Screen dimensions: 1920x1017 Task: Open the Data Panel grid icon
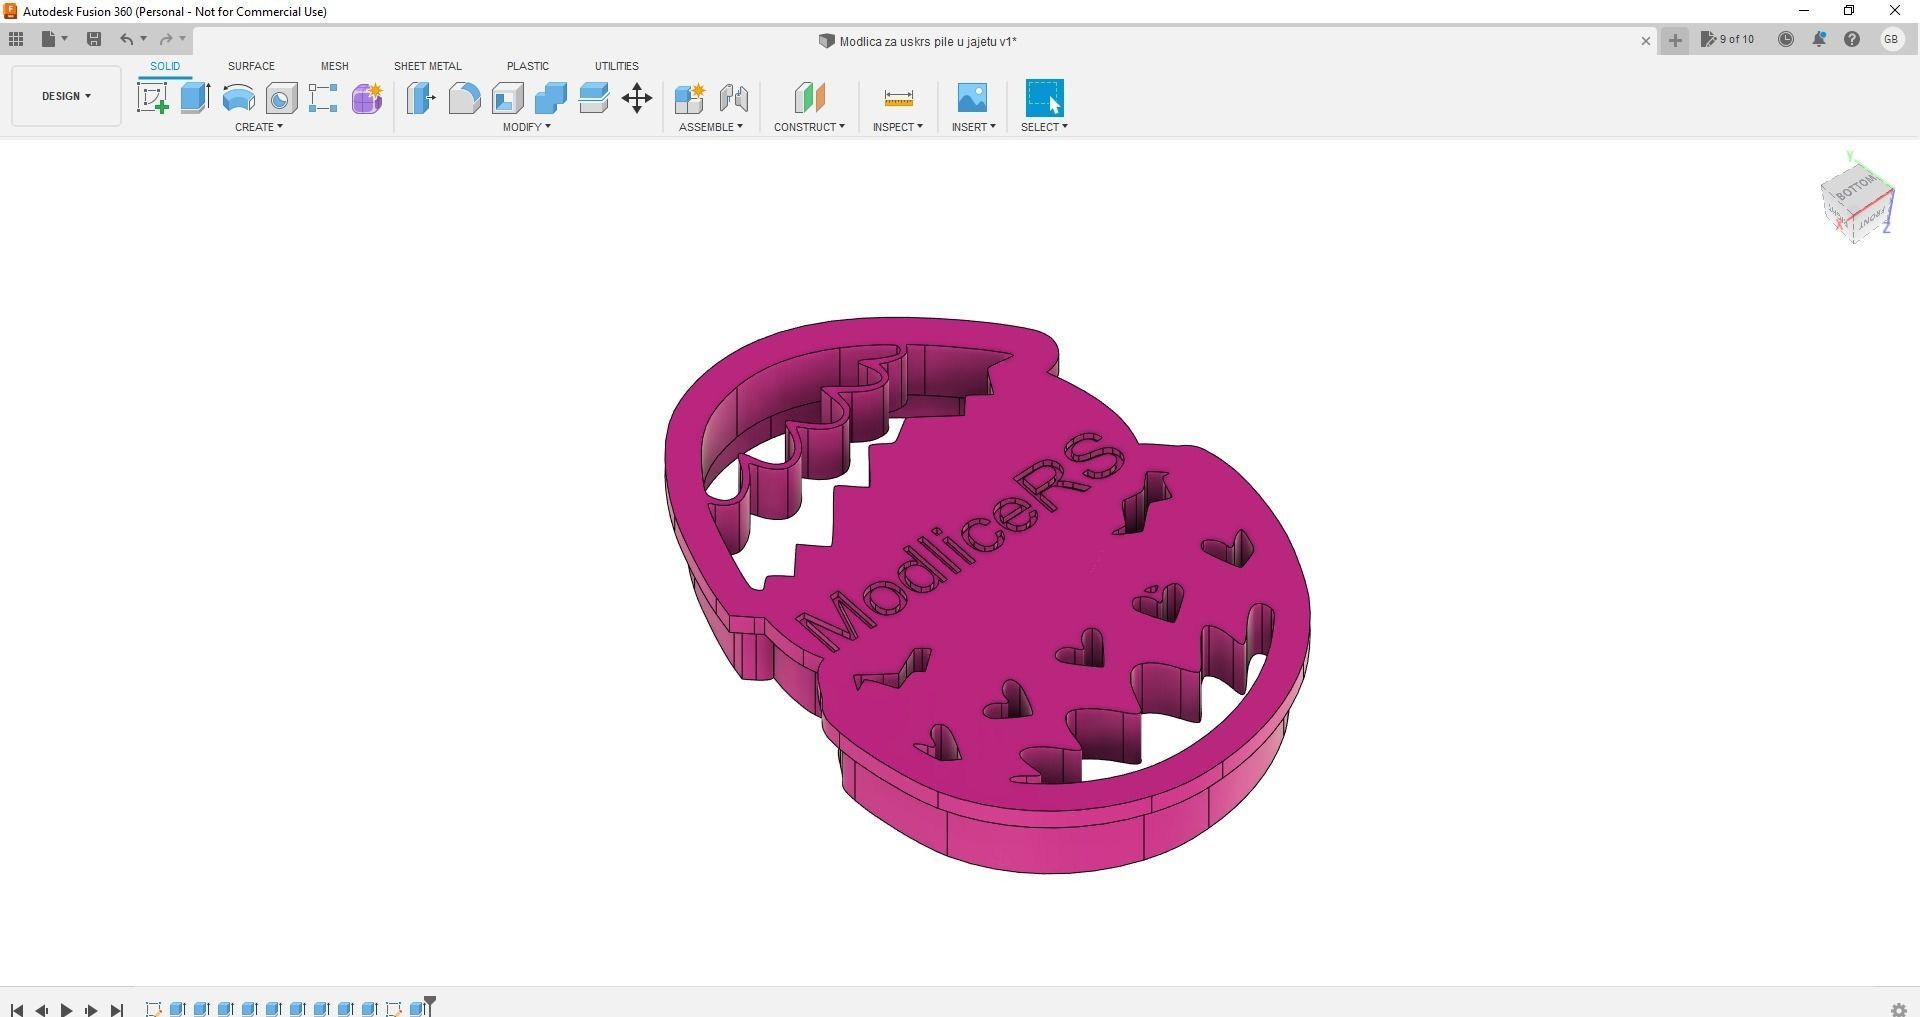tap(16, 39)
